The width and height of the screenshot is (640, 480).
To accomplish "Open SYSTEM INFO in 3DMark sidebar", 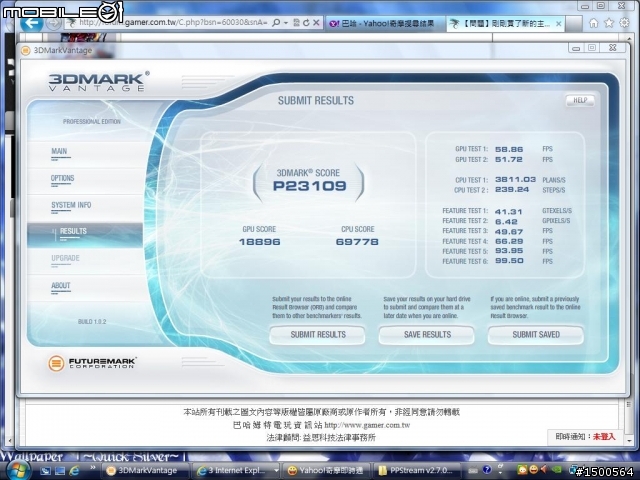I will [x=71, y=205].
